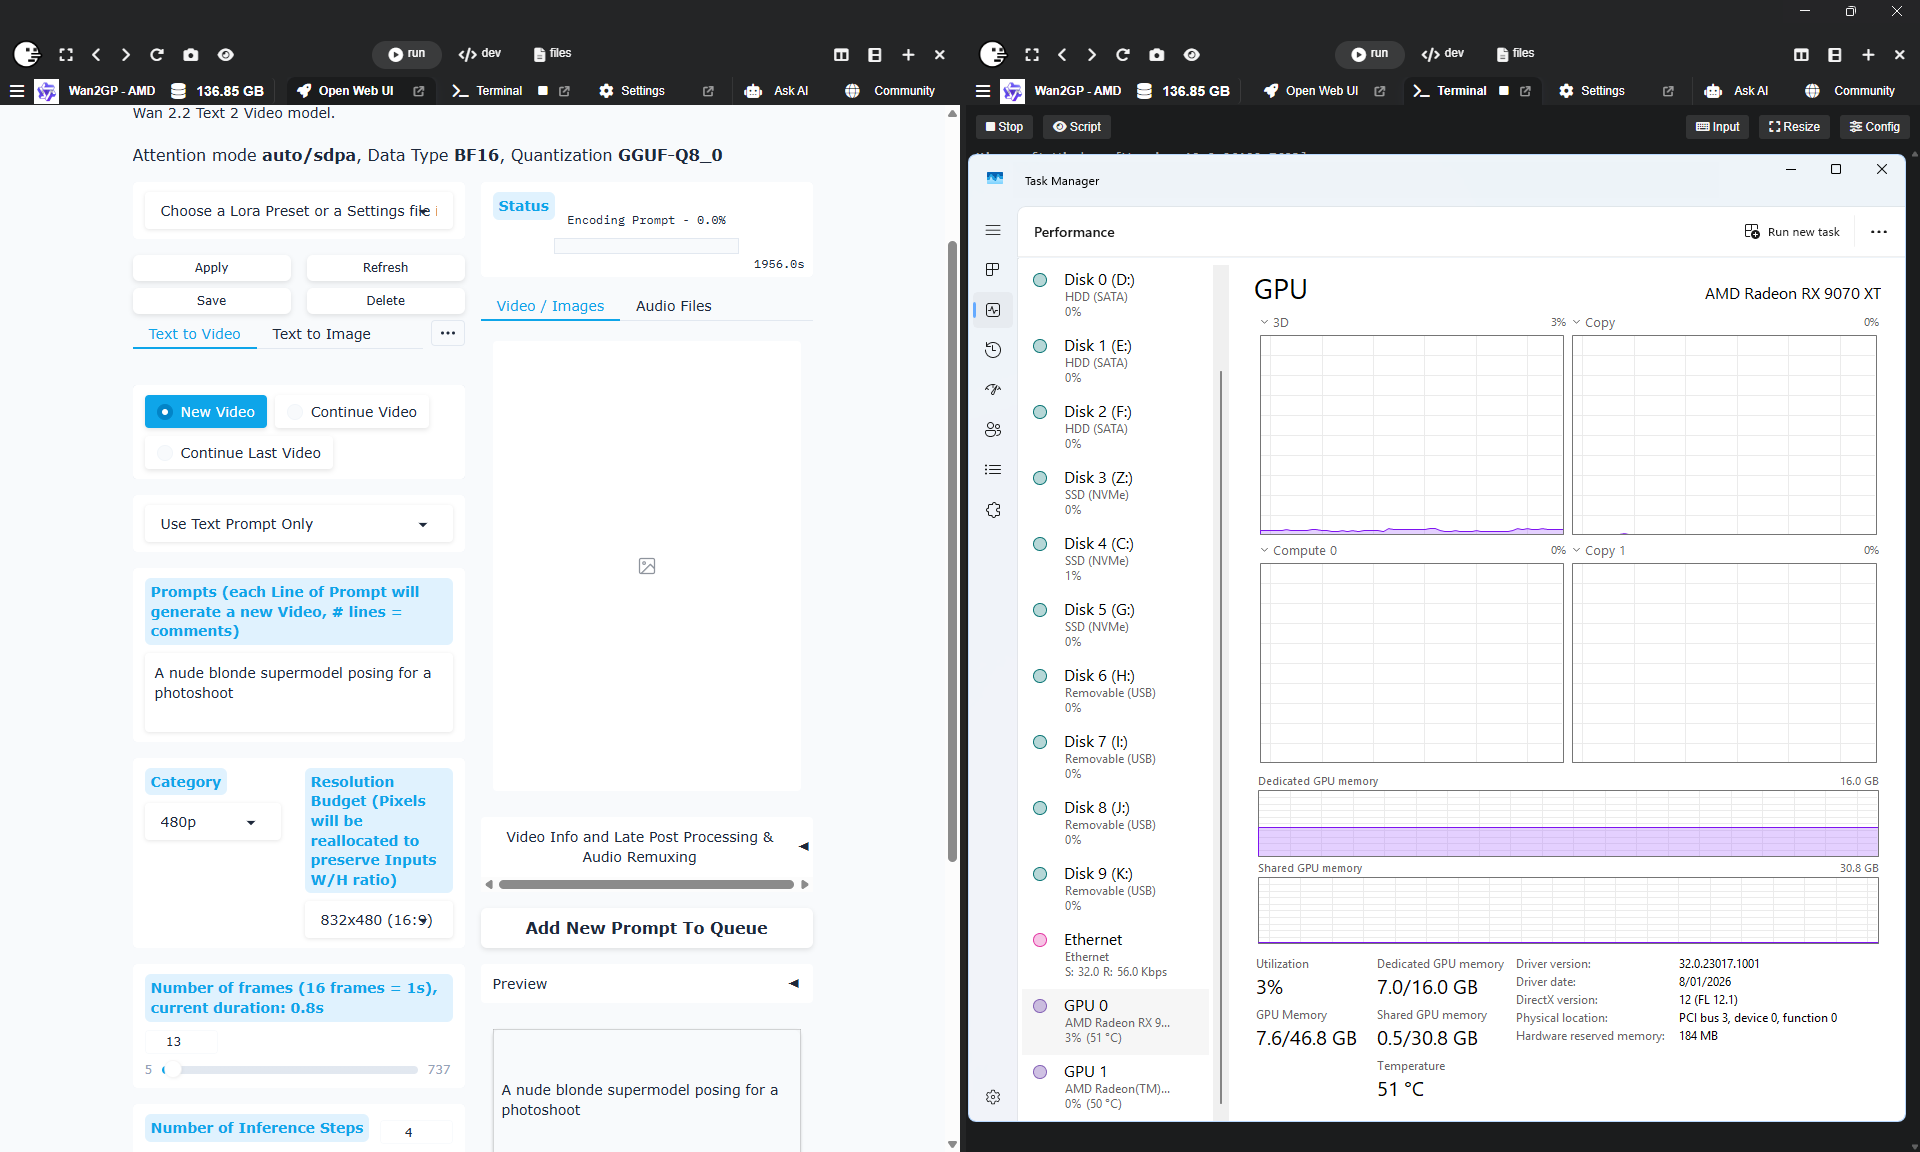Expand the Preview section arrow
This screenshot has width=1920, height=1152.
click(794, 984)
